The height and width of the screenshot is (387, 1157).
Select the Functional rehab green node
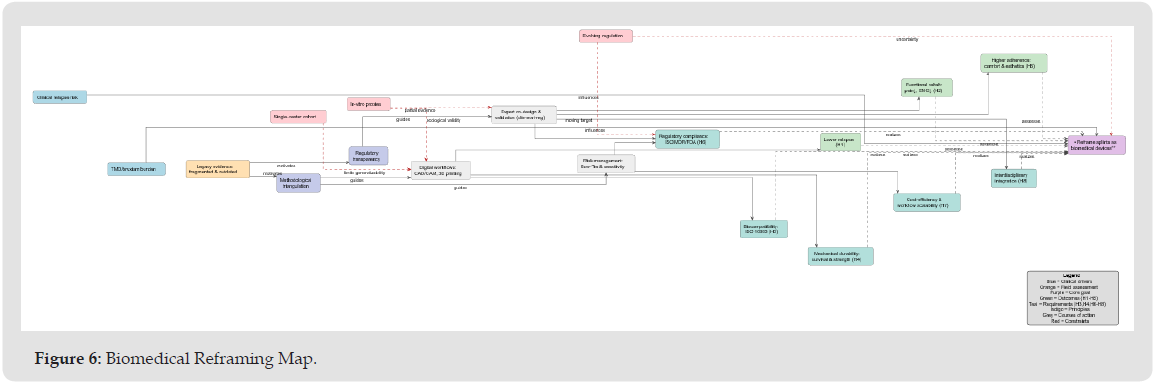(x=927, y=87)
